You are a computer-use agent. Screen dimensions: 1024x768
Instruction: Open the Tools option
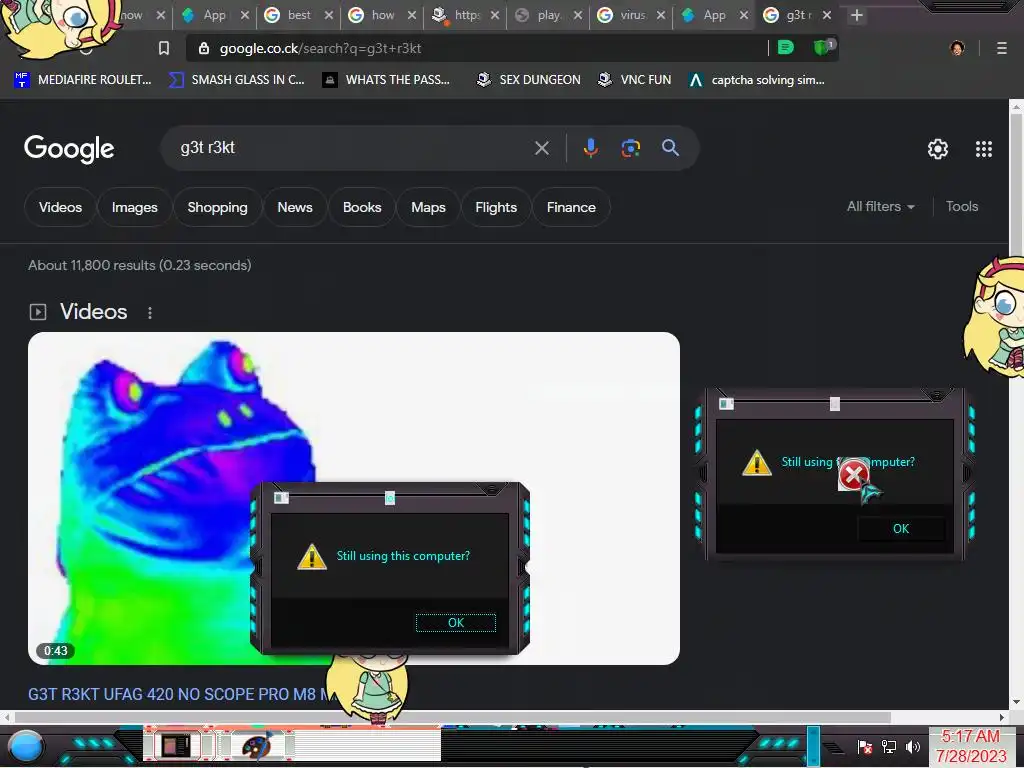[x=961, y=206]
